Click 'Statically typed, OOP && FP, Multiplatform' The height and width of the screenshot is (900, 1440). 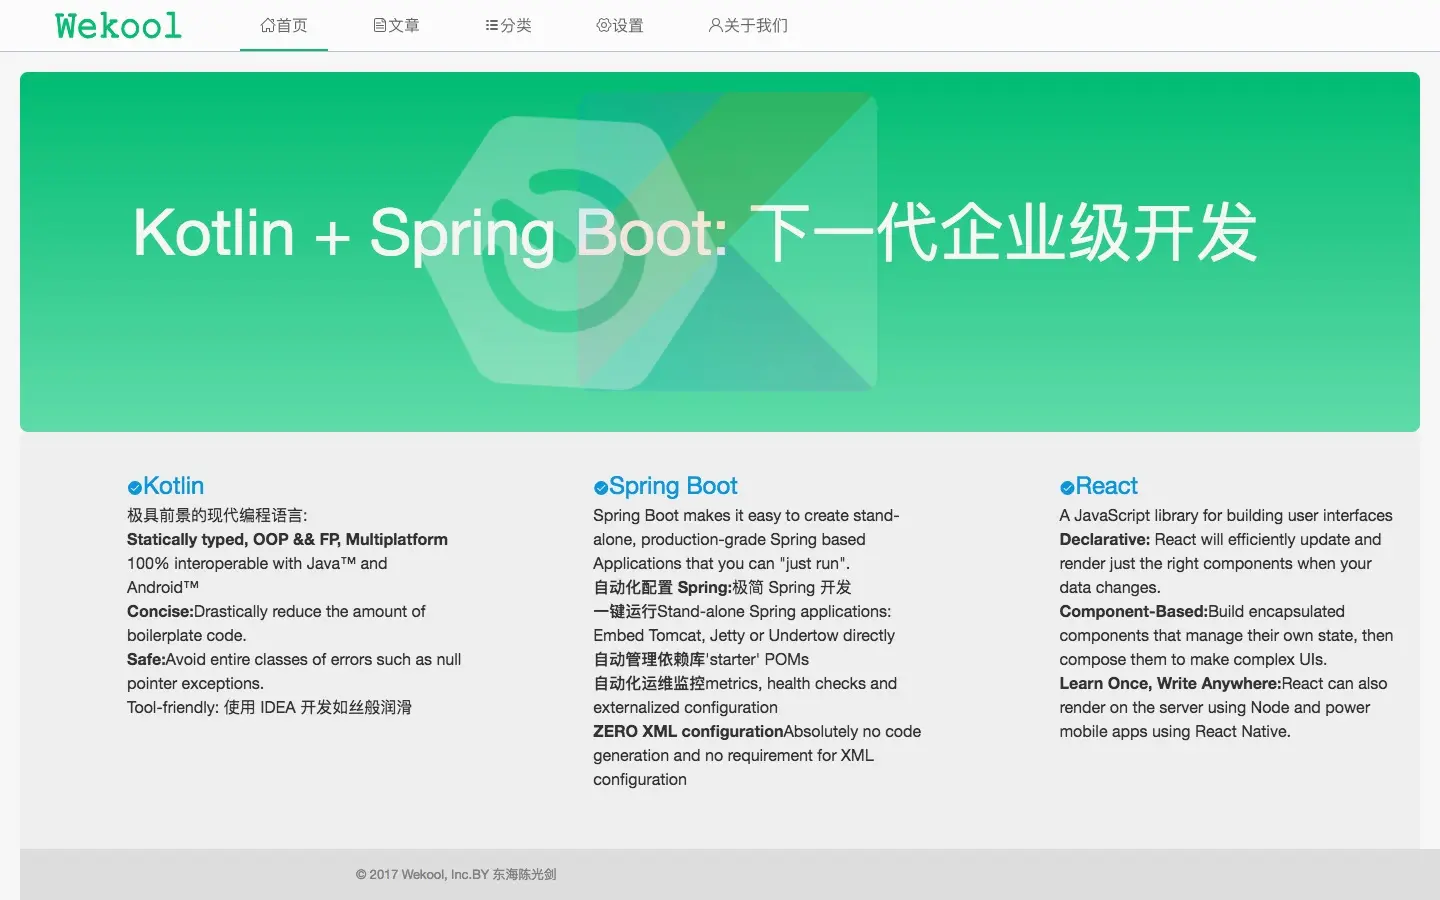click(x=287, y=540)
